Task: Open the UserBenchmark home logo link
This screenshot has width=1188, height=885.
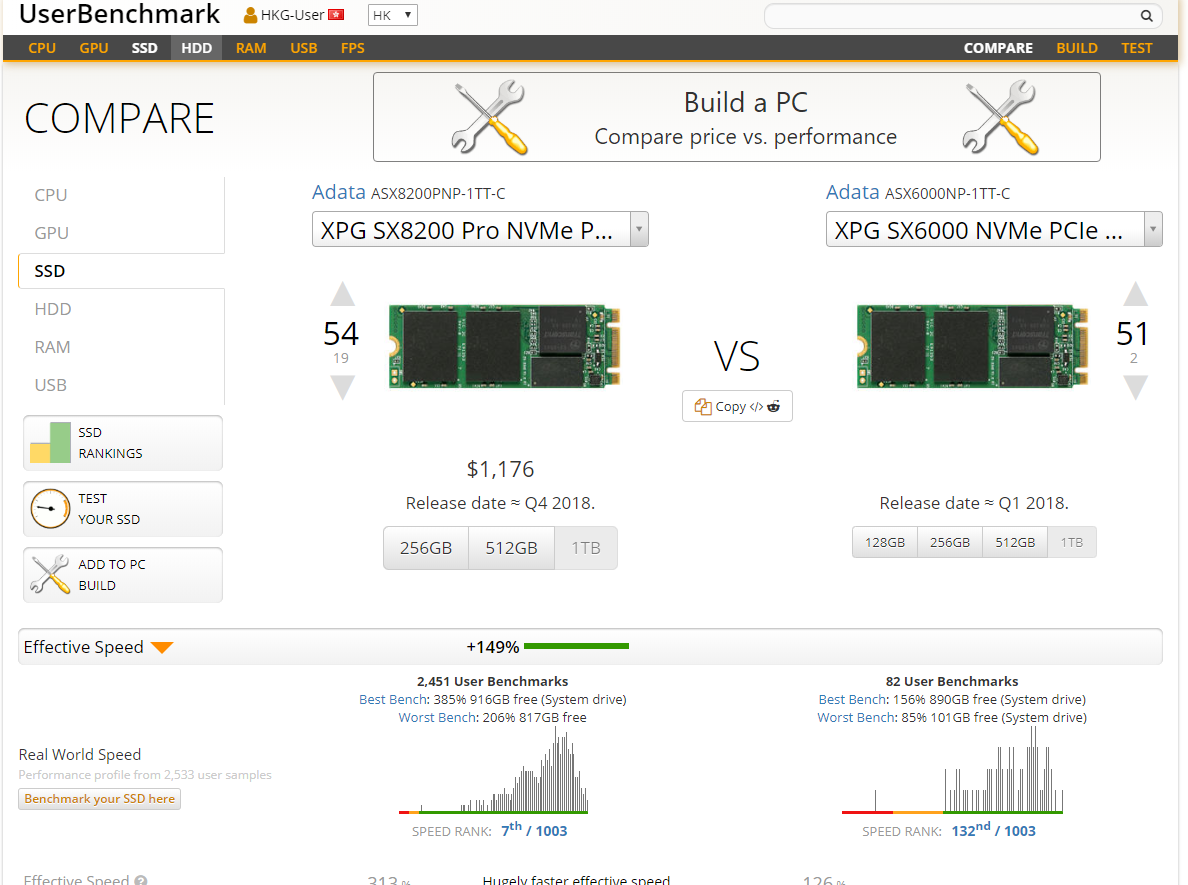Action: pos(120,14)
